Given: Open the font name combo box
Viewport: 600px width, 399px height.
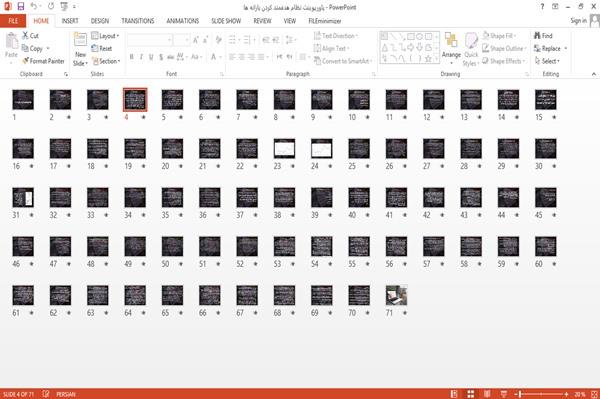Looking at the screenshot, I should 150,39.
